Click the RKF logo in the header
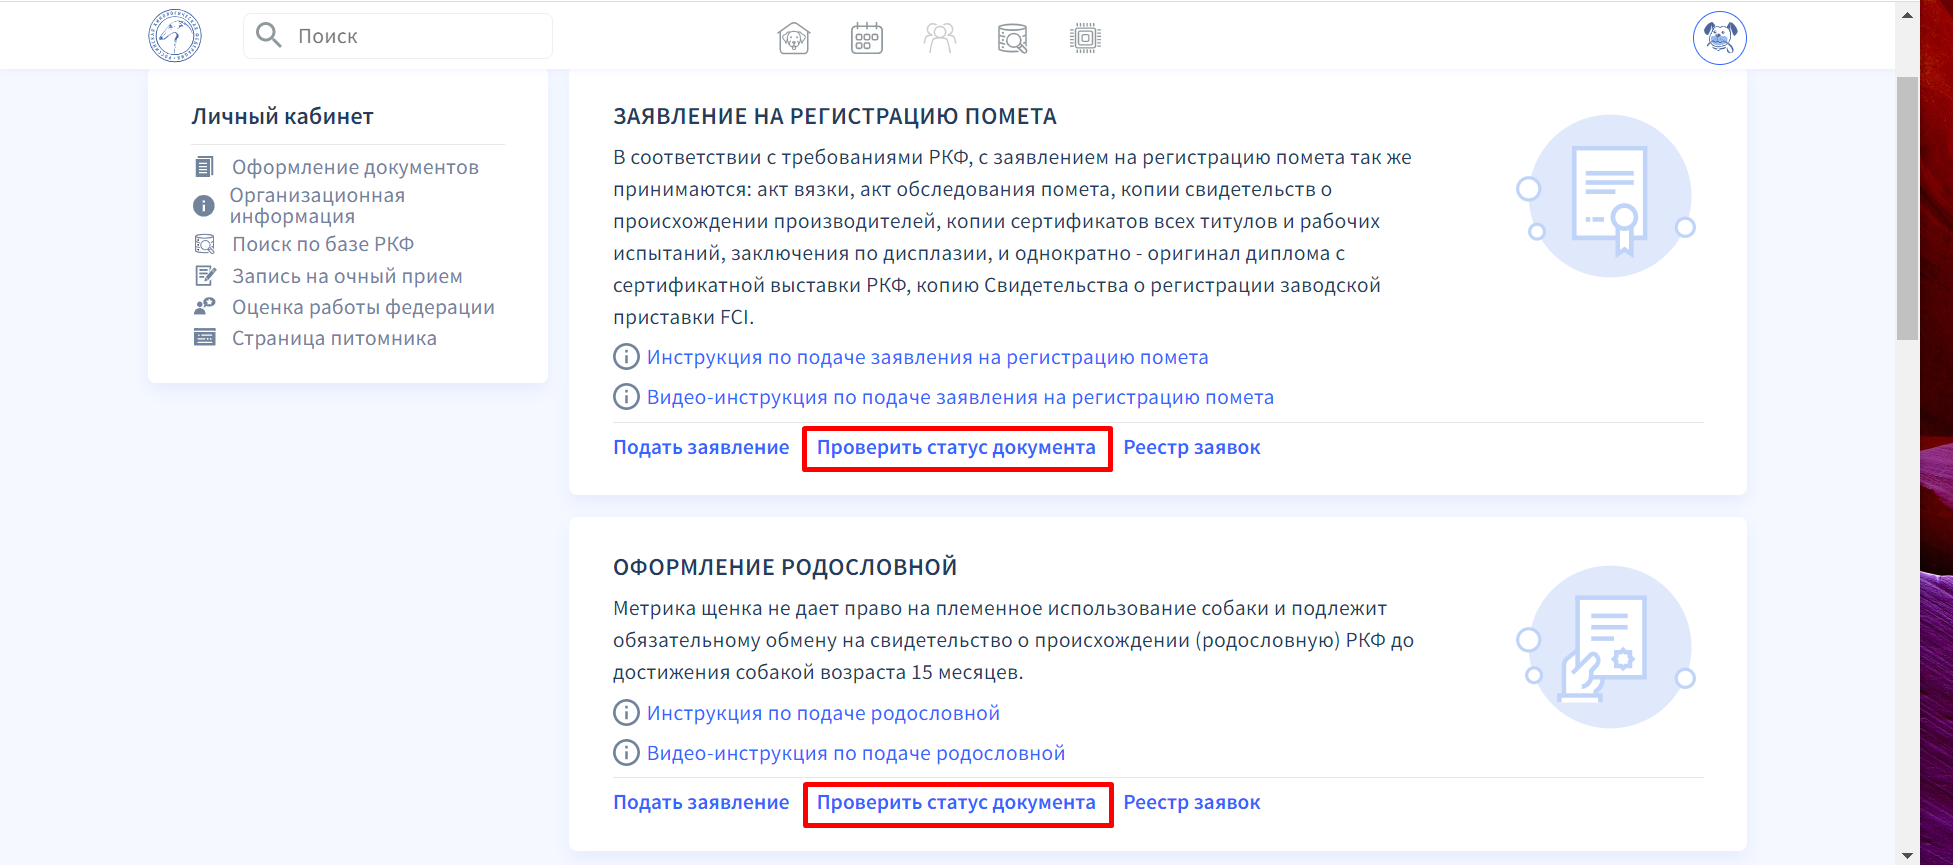 (x=175, y=36)
